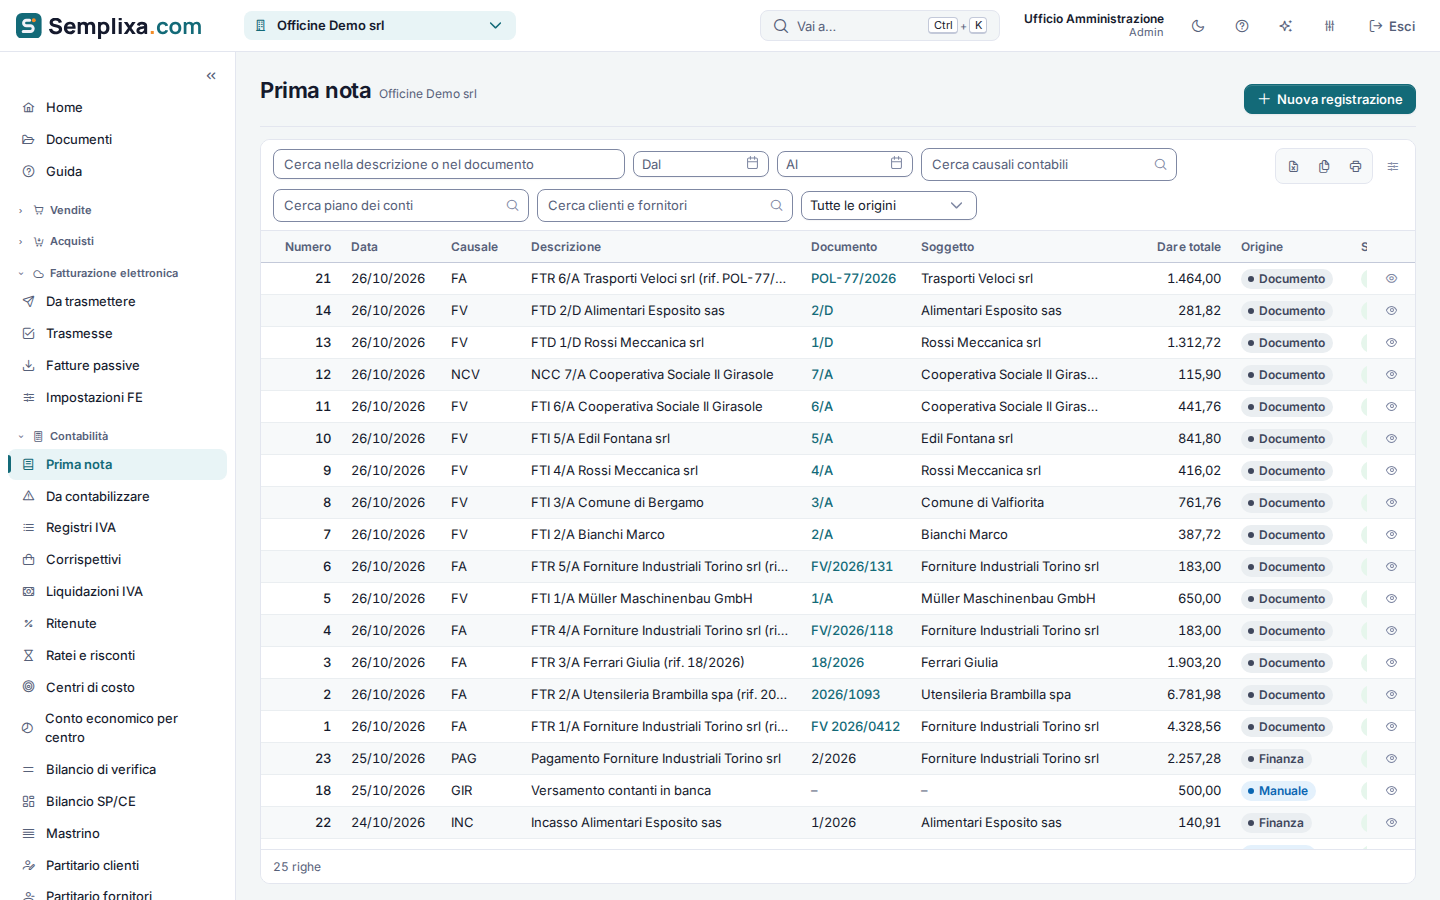Click Nuova registrazione button
1440x900 pixels.
point(1330,99)
